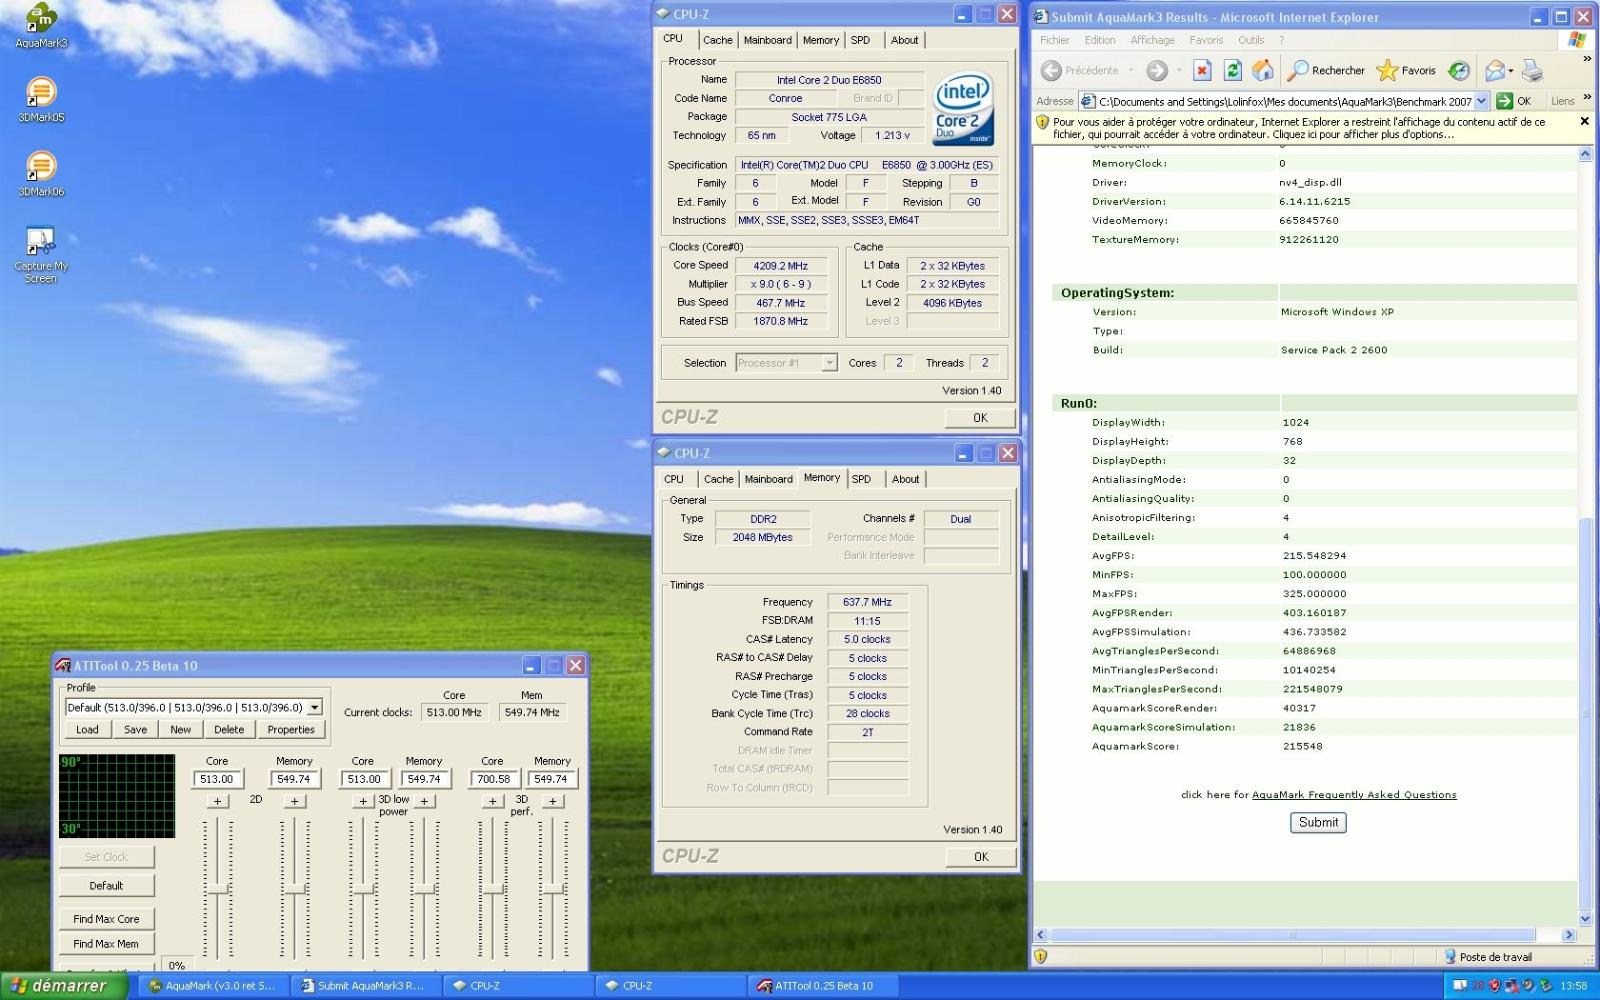Open the Fichier menu in Internet Explorer
Image resolution: width=1600 pixels, height=1000 pixels.
(x=1054, y=40)
